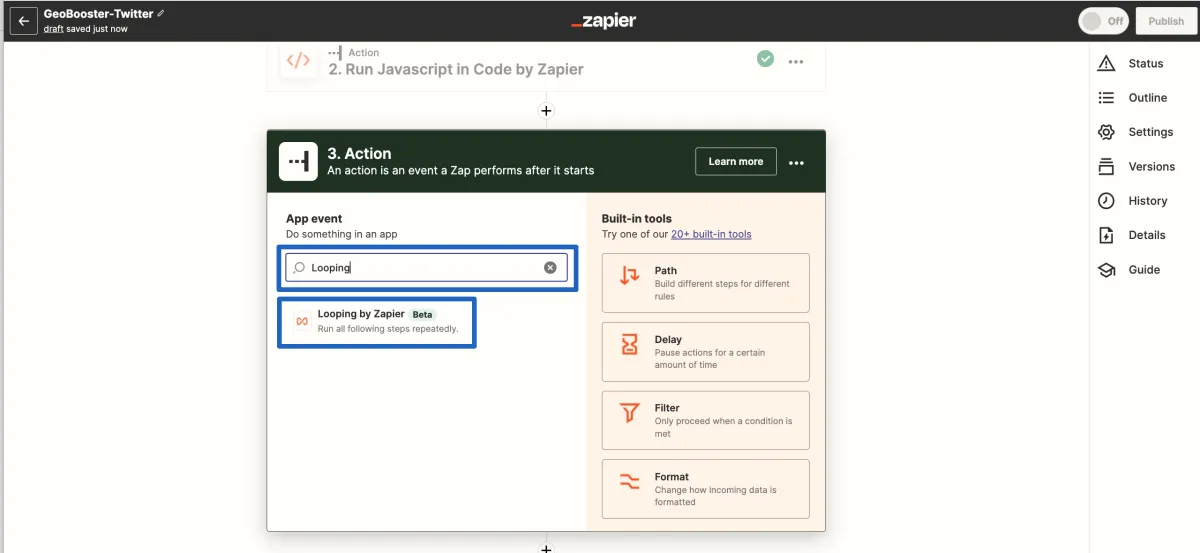Click the Beta badge on Looping
The image size is (1200, 553).
(x=422, y=314)
